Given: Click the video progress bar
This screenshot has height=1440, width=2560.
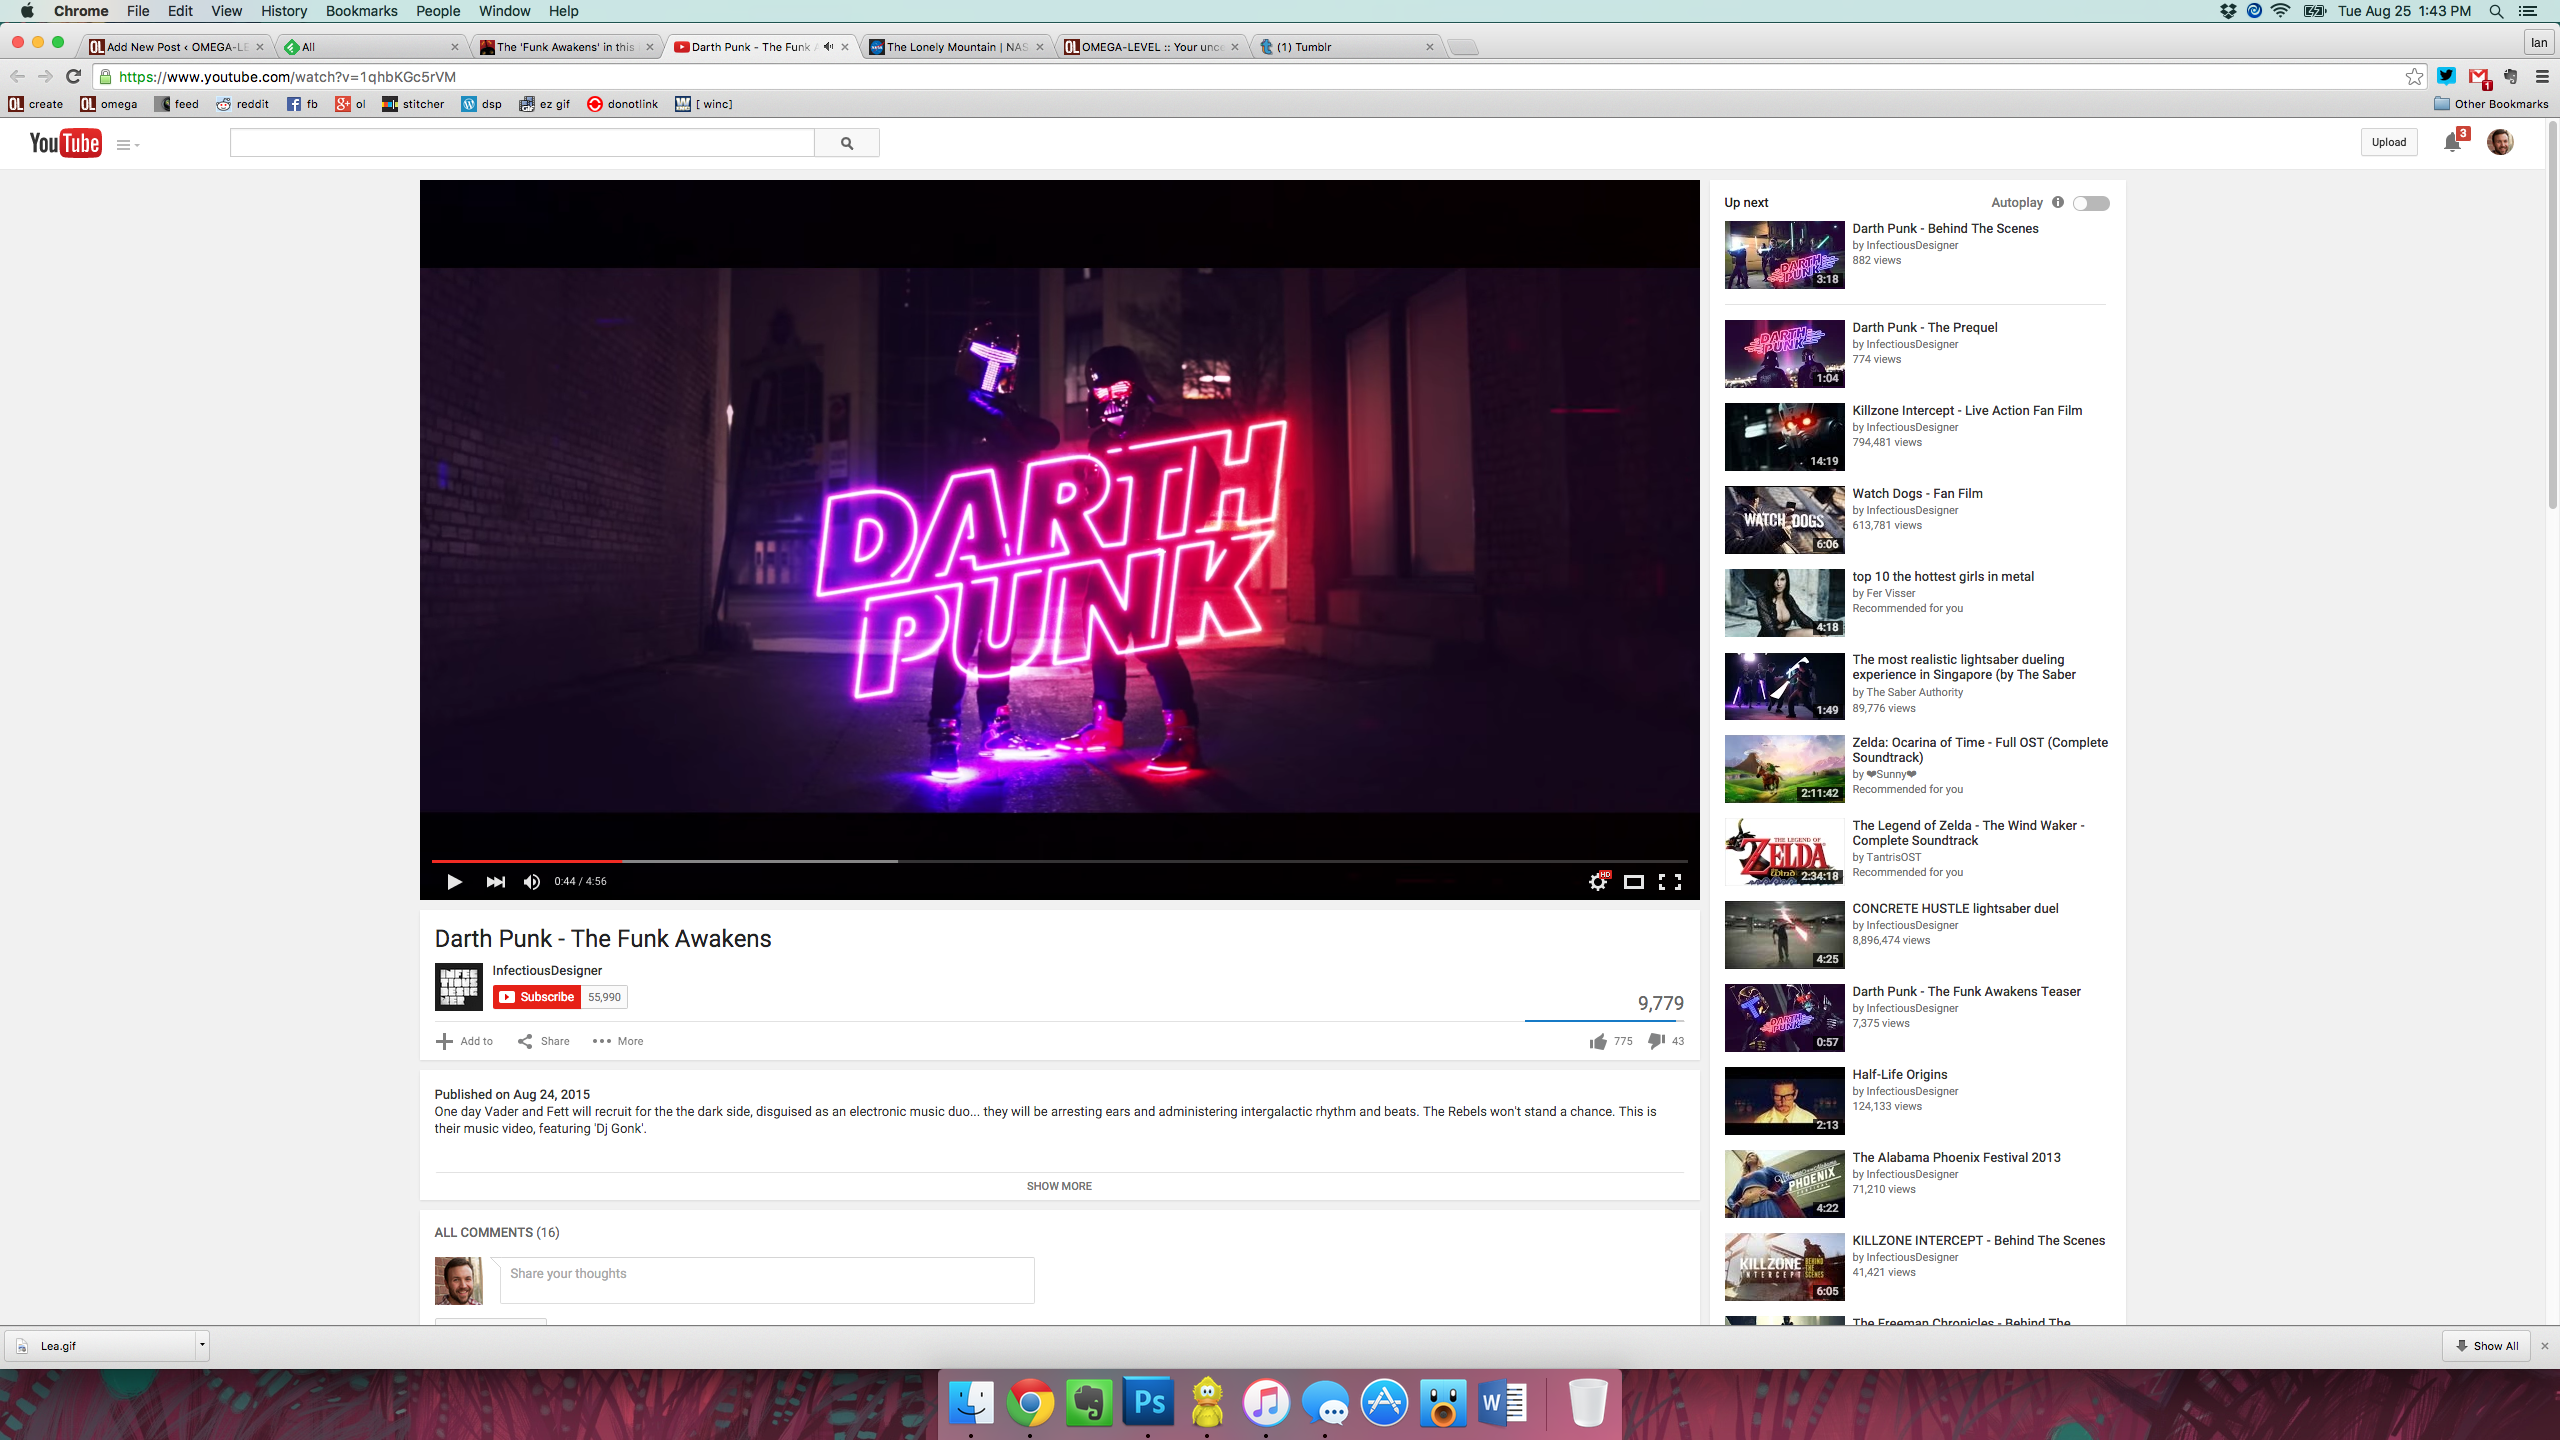Looking at the screenshot, I should click(x=1059, y=860).
